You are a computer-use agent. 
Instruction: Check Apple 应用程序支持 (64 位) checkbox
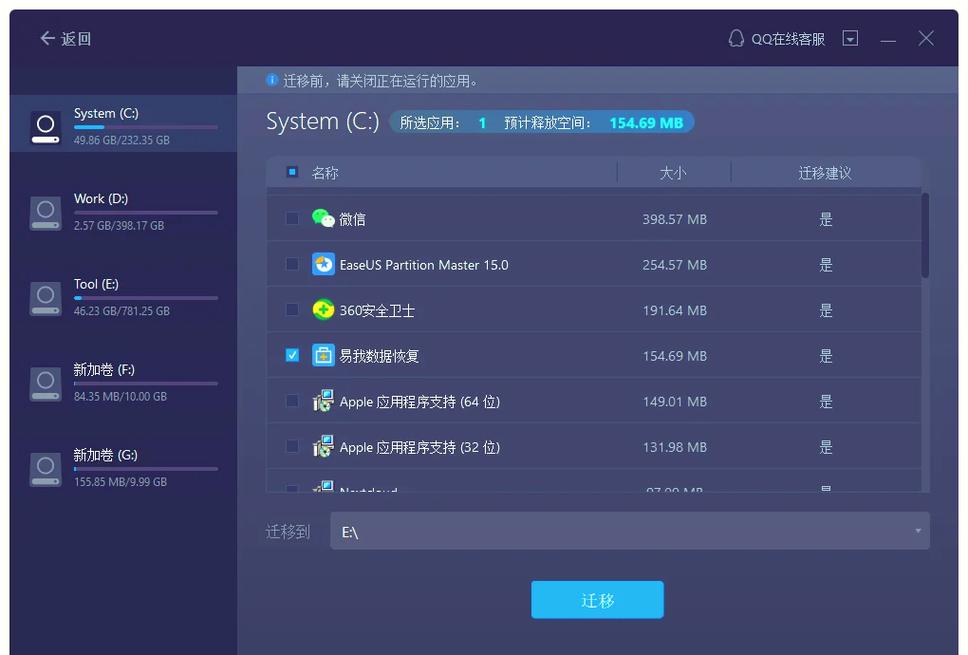[x=293, y=401]
